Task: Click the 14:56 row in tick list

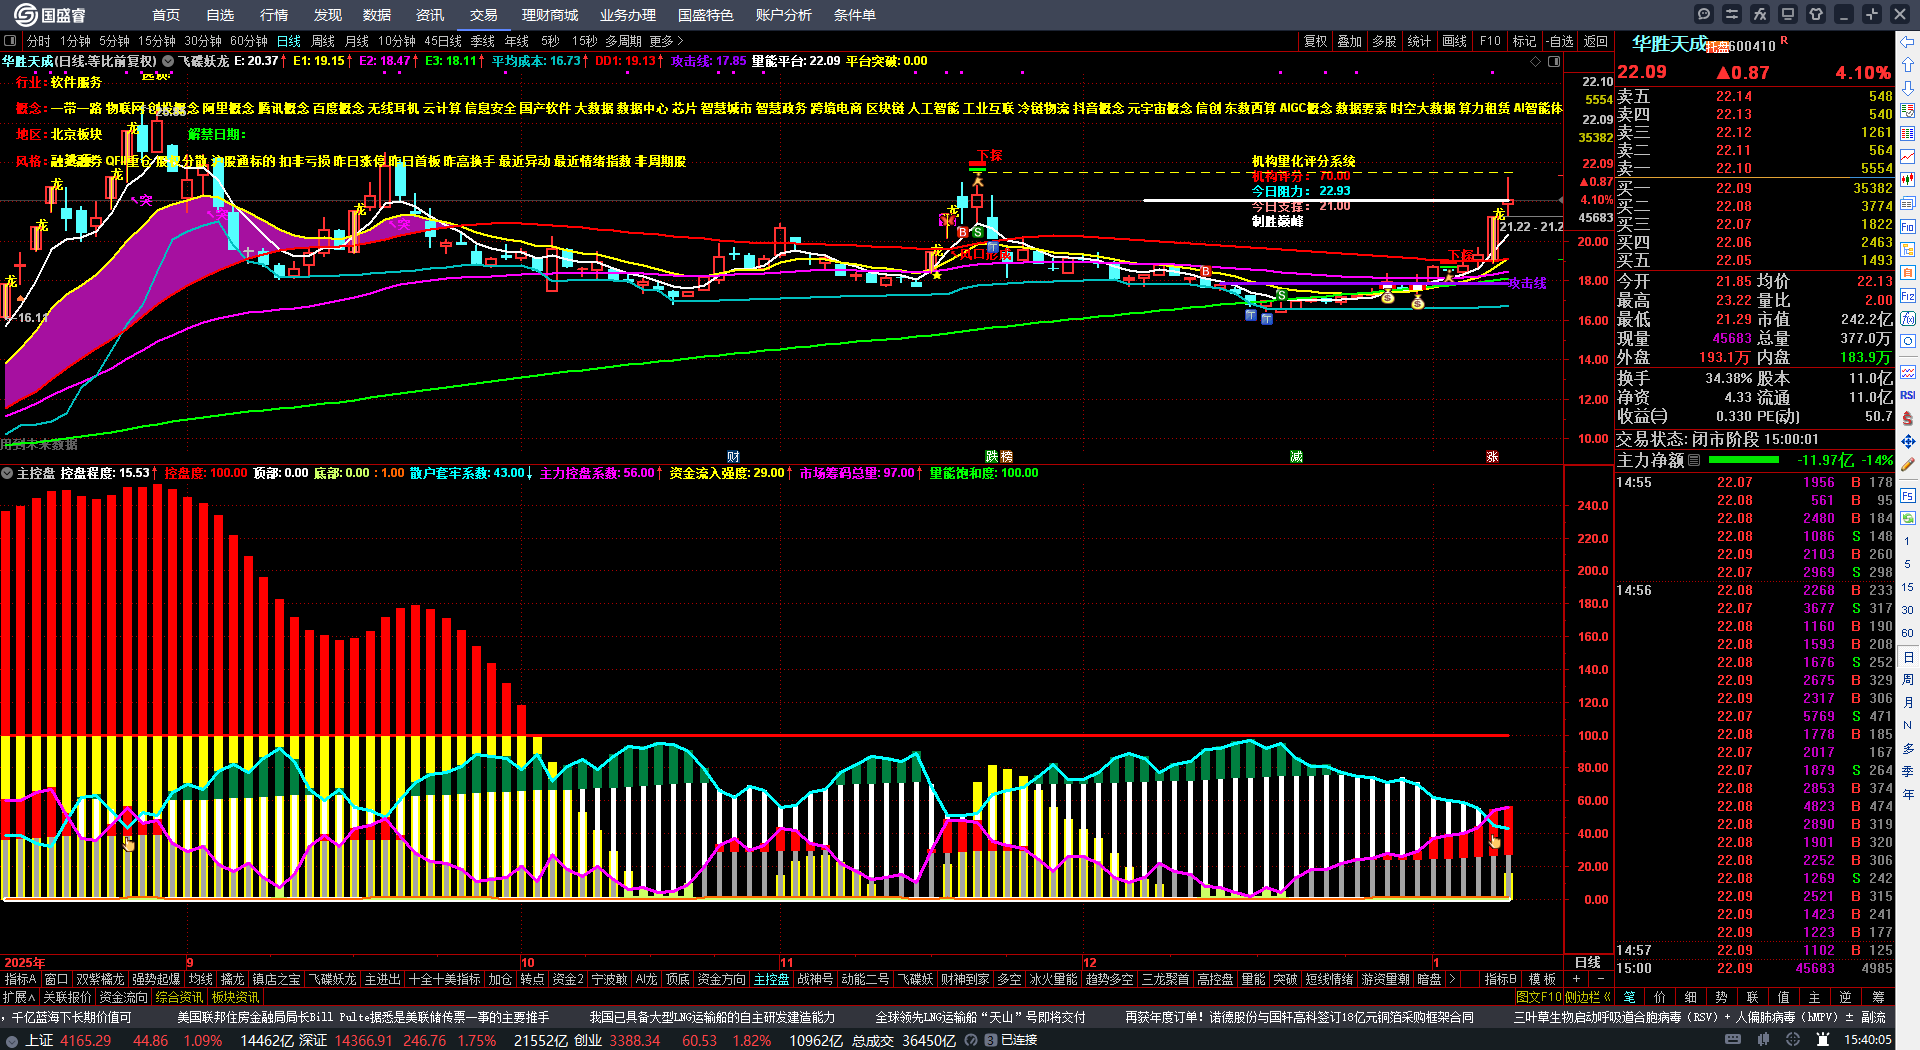Action: tap(1754, 591)
